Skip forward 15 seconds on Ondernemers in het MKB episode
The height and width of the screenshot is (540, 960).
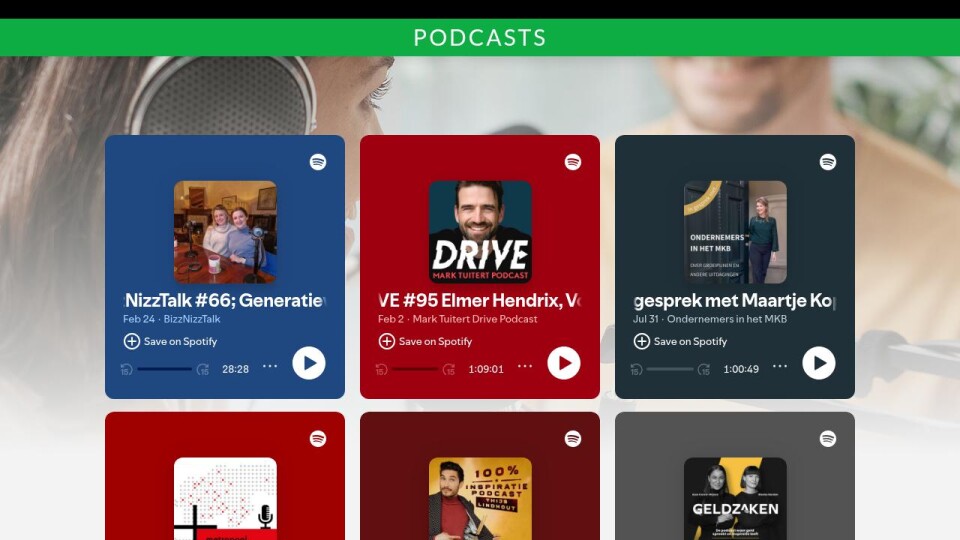tap(704, 369)
